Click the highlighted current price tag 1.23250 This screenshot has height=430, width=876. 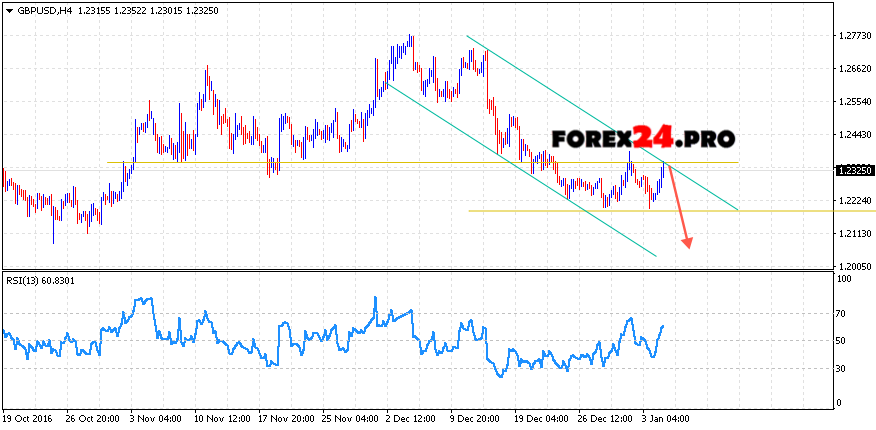852,170
